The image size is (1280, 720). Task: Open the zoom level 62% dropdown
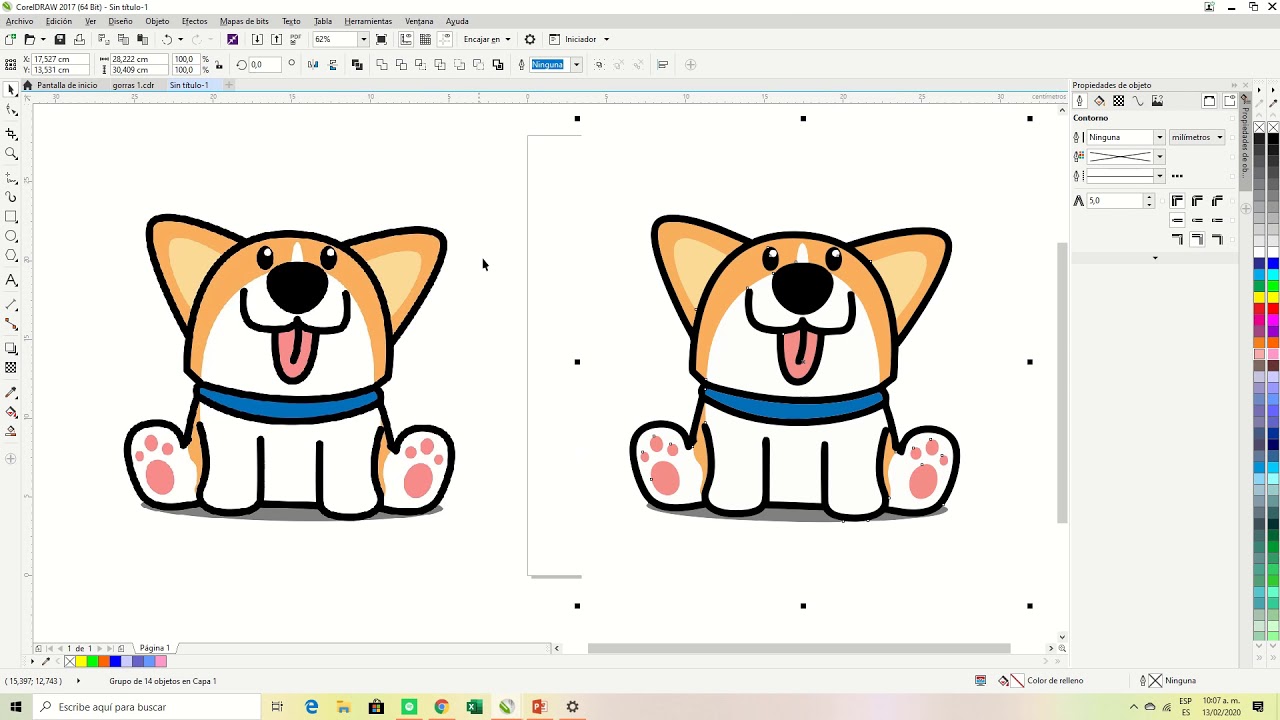pyautogui.click(x=363, y=39)
